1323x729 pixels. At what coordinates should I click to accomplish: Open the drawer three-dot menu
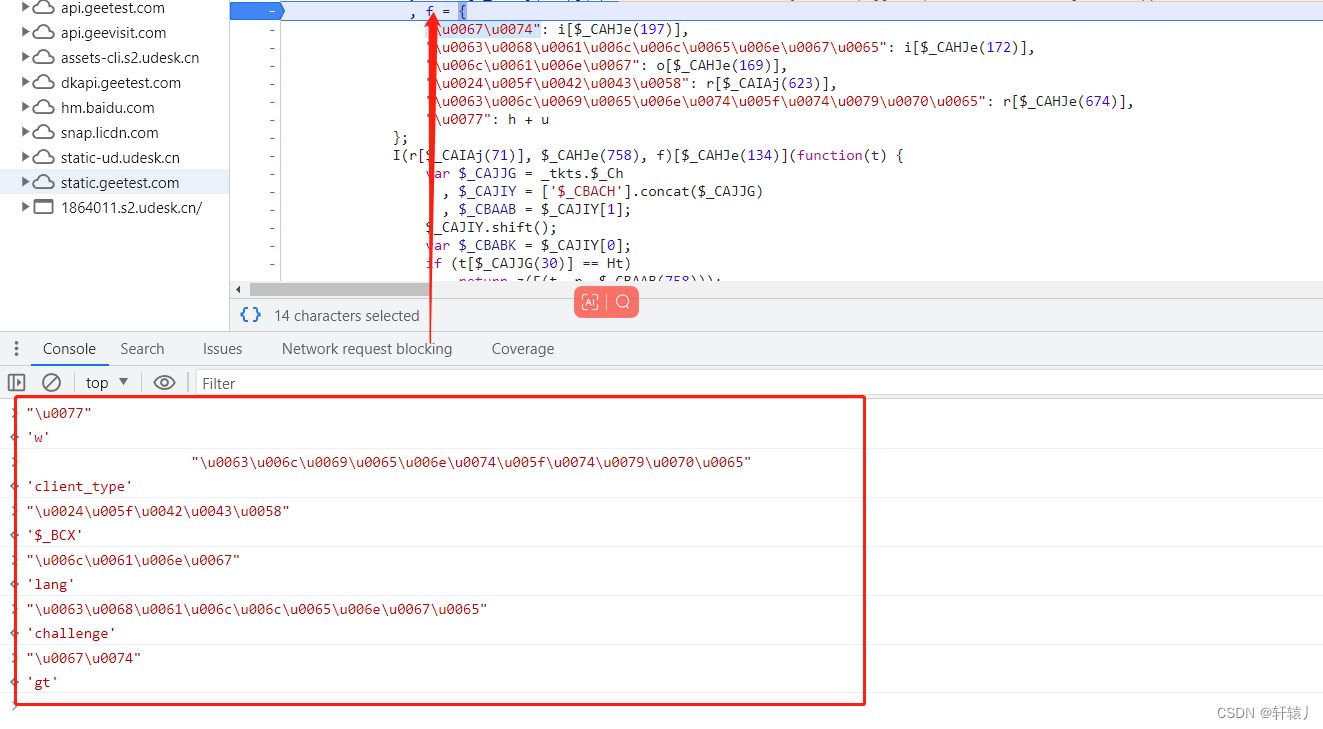pyautogui.click(x=16, y=349)
